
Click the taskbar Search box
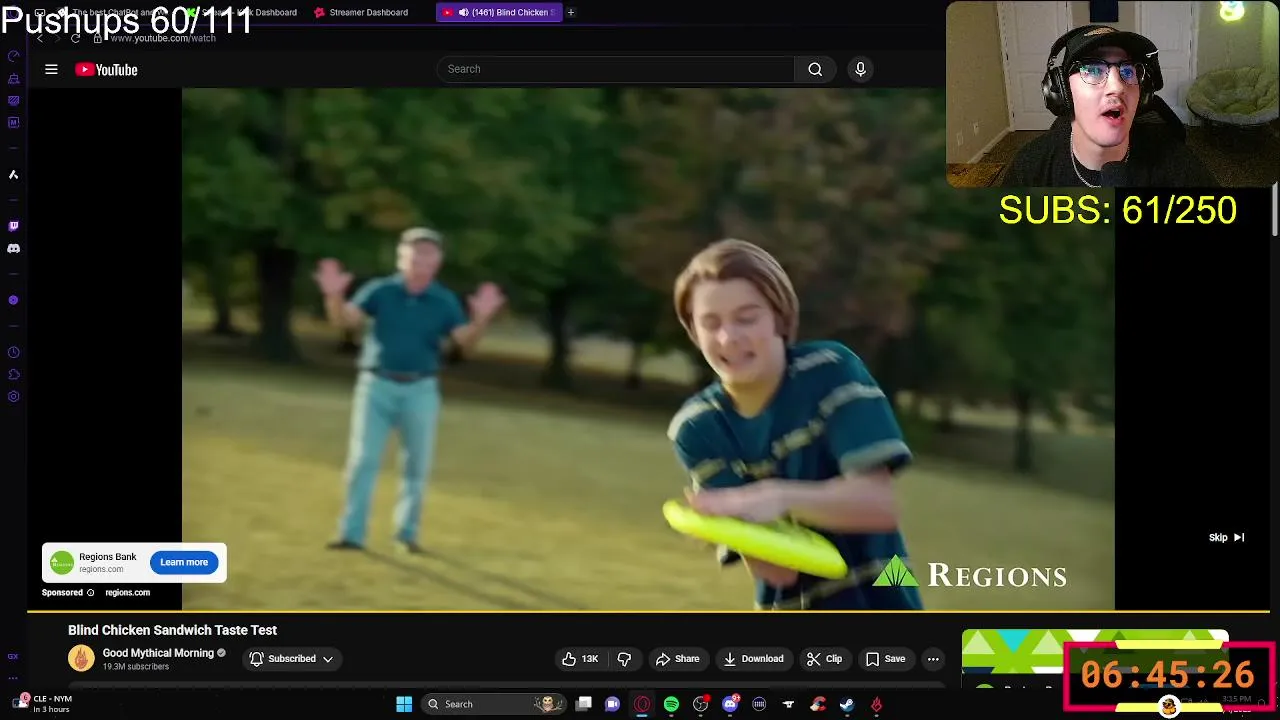pos(492,704)
